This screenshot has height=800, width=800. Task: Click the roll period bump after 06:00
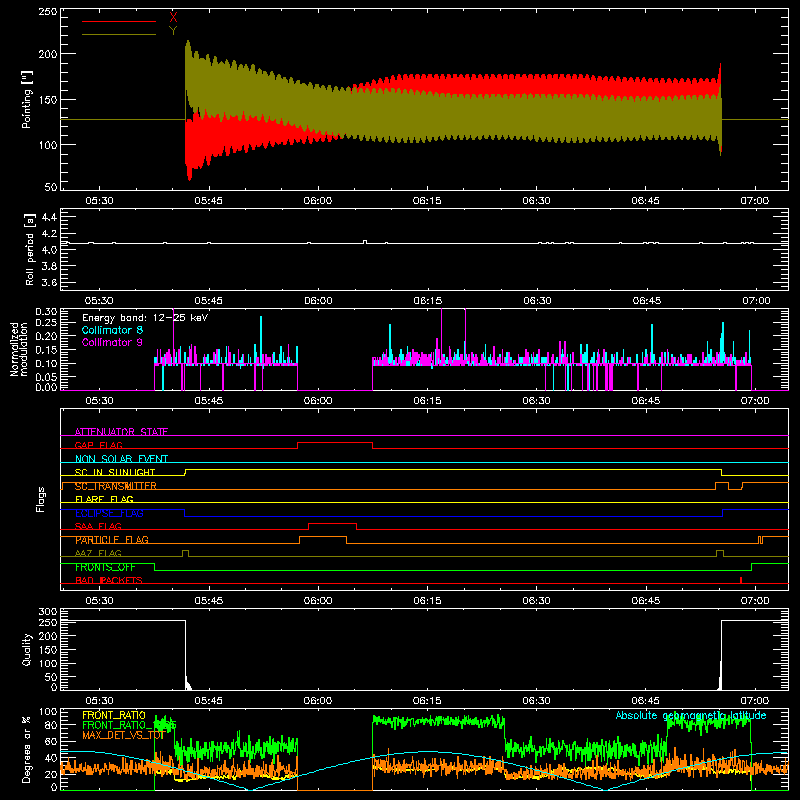point(365,241)
